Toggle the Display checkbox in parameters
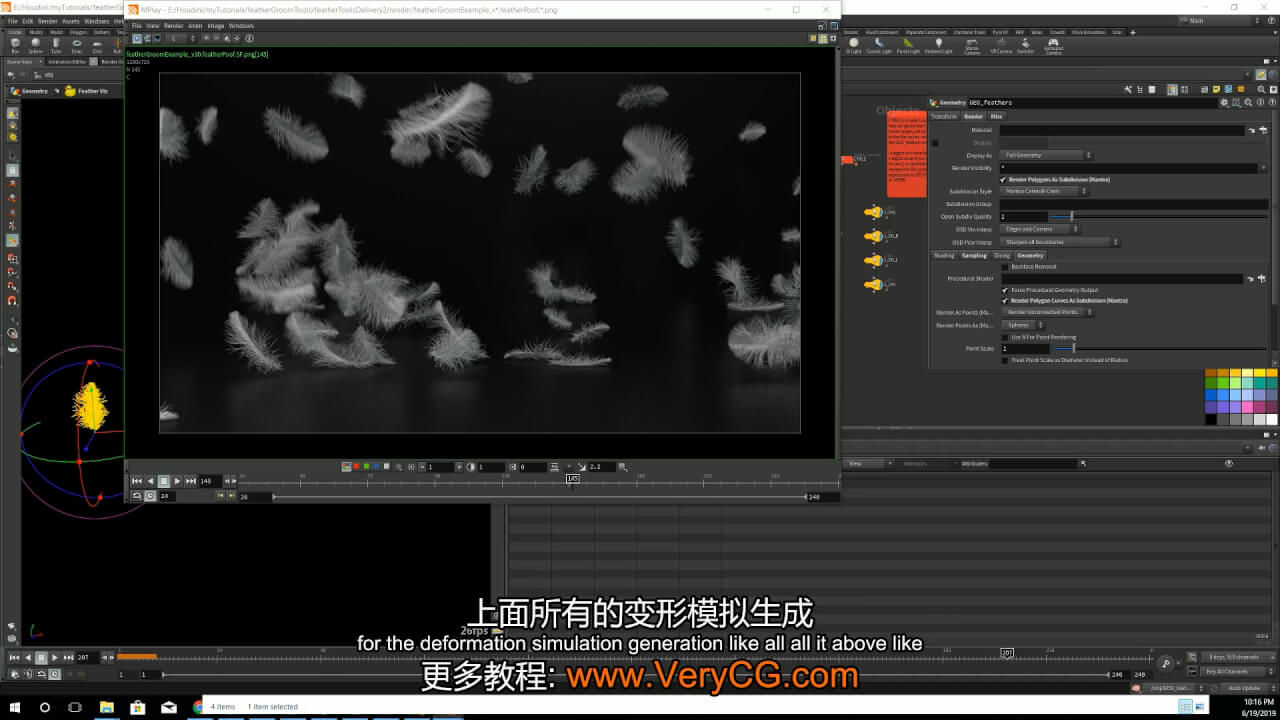This screenshot has height=720, width=1280. pos(935,143)
